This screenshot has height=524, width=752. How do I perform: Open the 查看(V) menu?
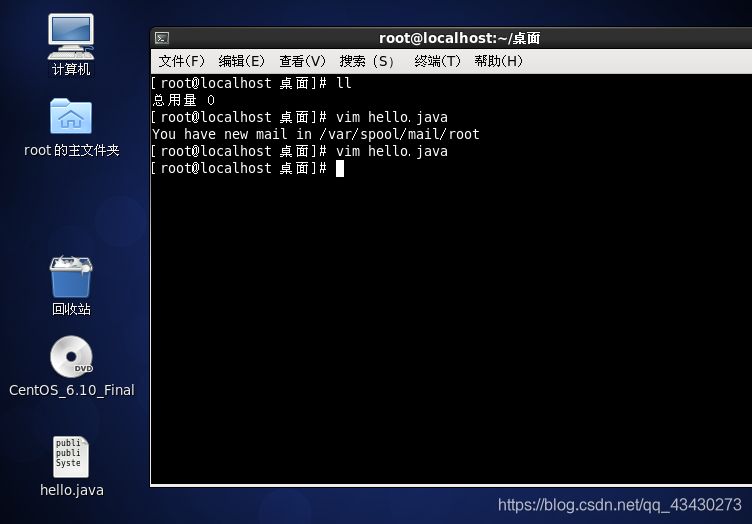(x=302, y=61)
